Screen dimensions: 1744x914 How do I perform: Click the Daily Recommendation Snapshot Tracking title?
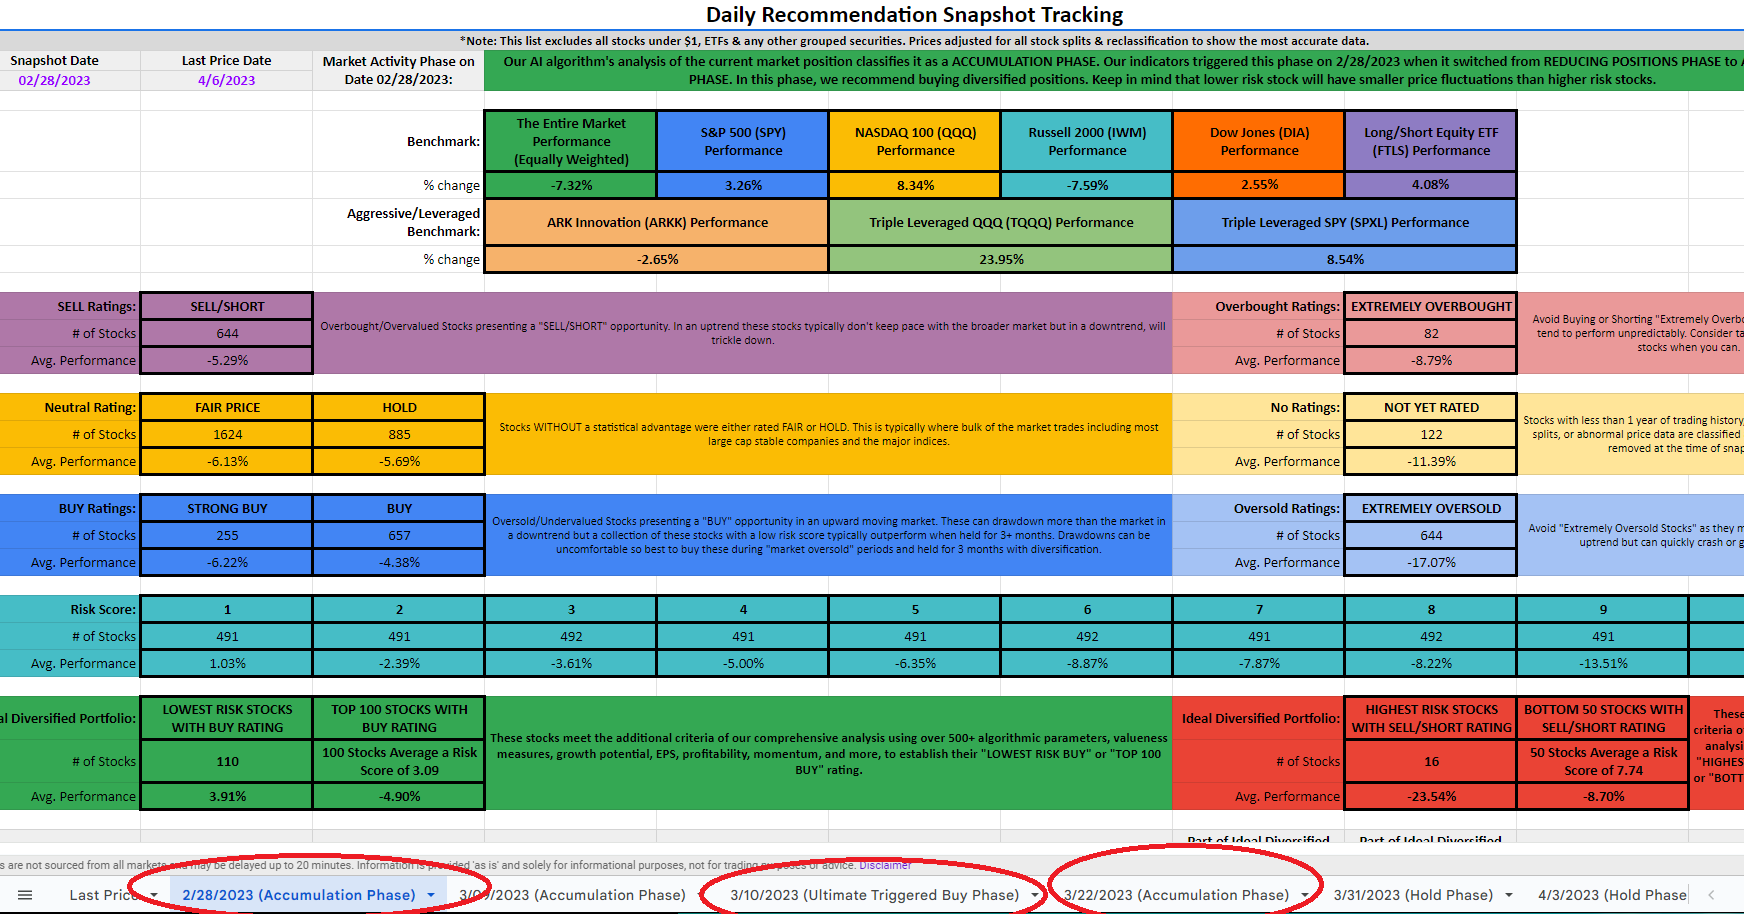point(914,15)
